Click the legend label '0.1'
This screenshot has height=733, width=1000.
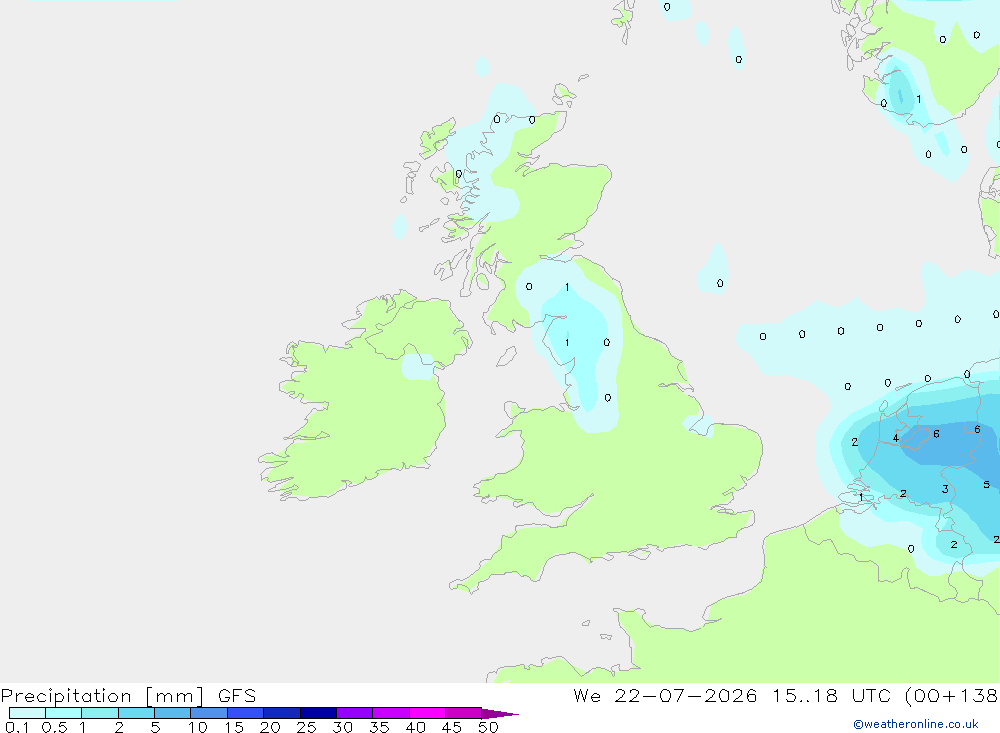click(17, 727)
